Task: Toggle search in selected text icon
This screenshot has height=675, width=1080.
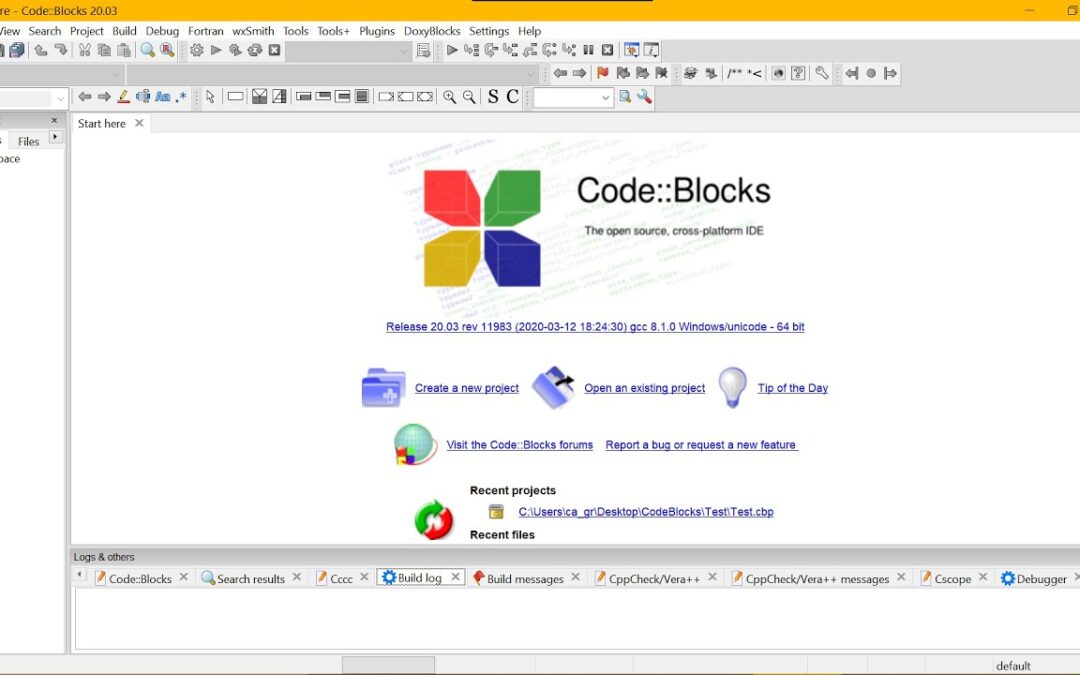Action: (x=143, y=96)
